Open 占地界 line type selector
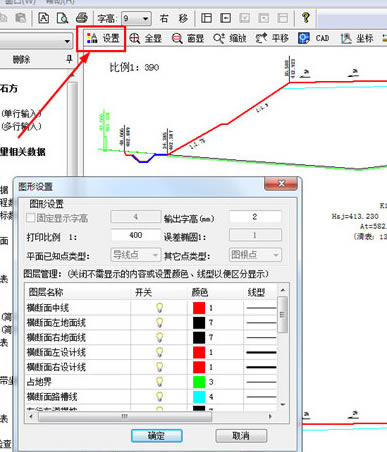 261,382
